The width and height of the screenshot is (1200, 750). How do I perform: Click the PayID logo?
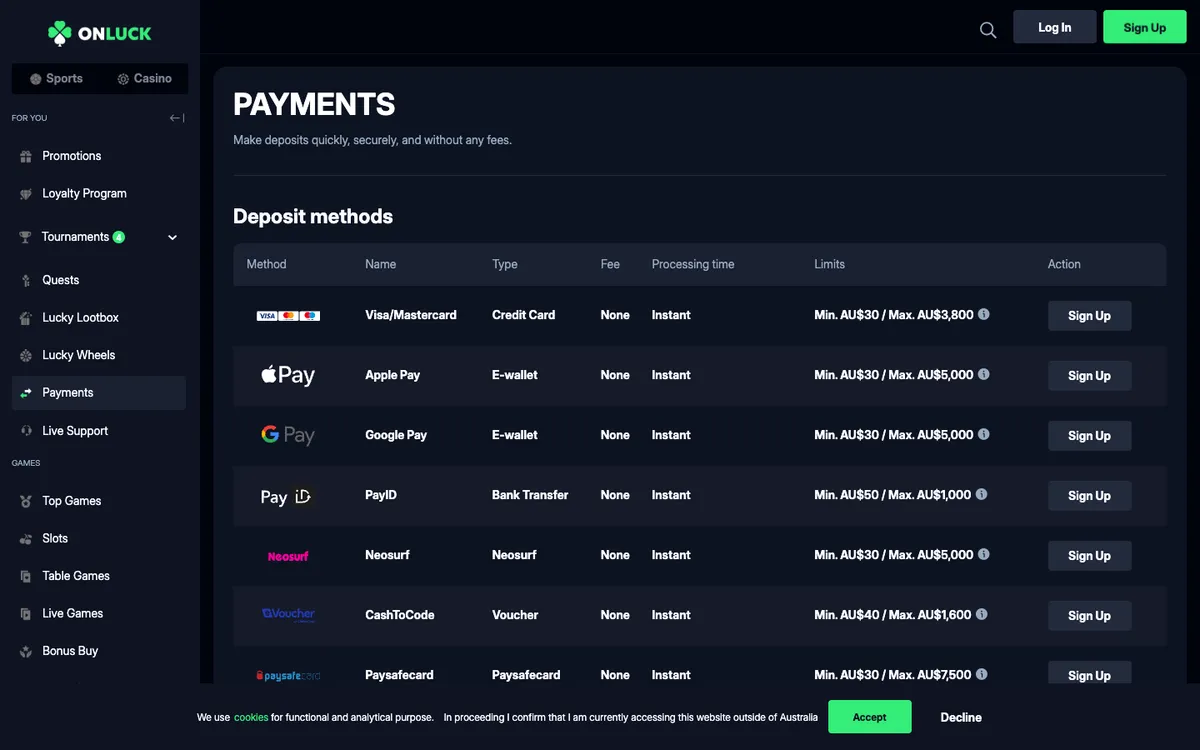pos(288,496)
